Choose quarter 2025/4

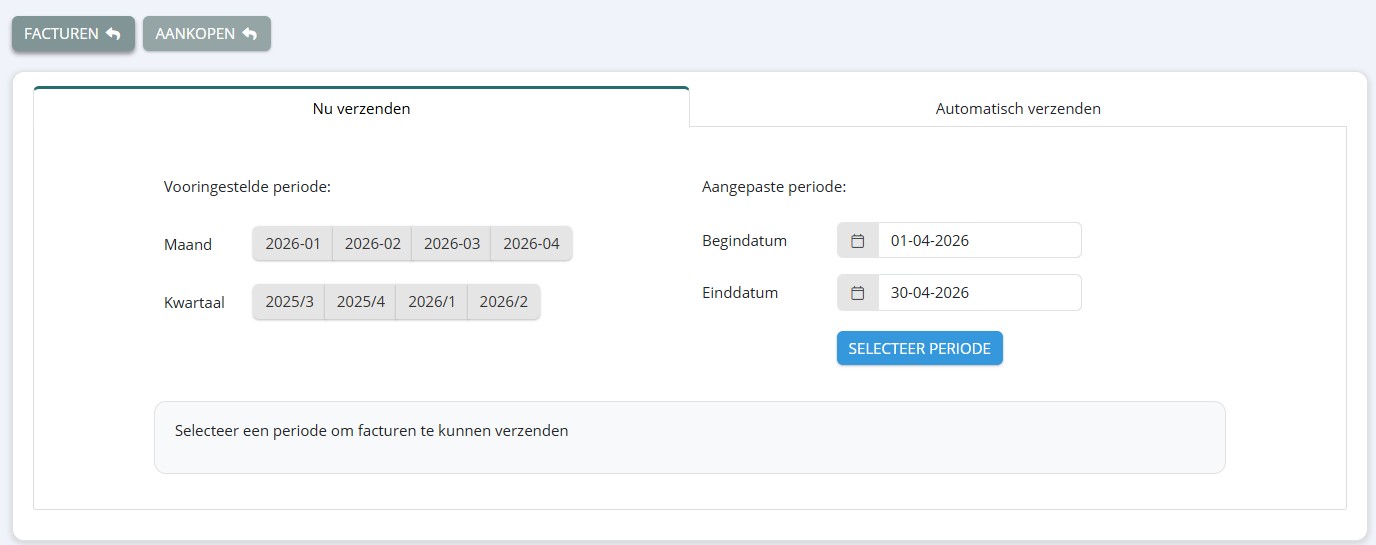coord(360,302)
